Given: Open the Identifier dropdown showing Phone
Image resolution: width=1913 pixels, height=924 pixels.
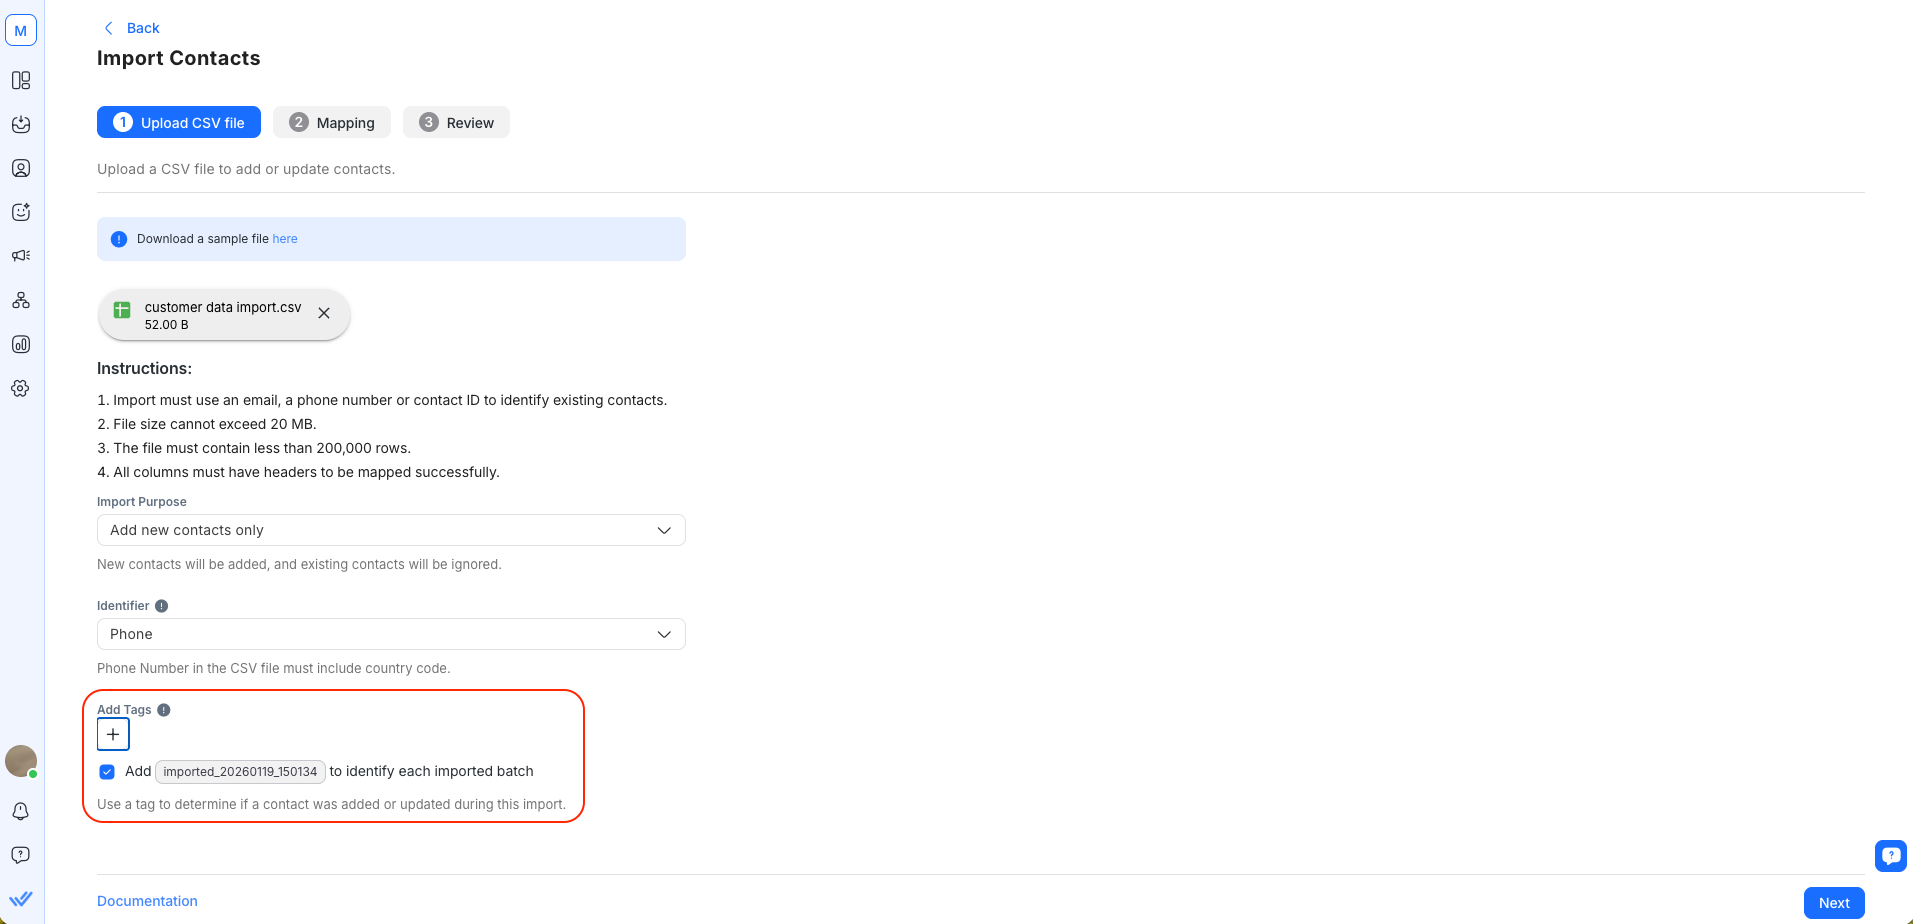Looking at the screenshot, I should coord(391,634).
